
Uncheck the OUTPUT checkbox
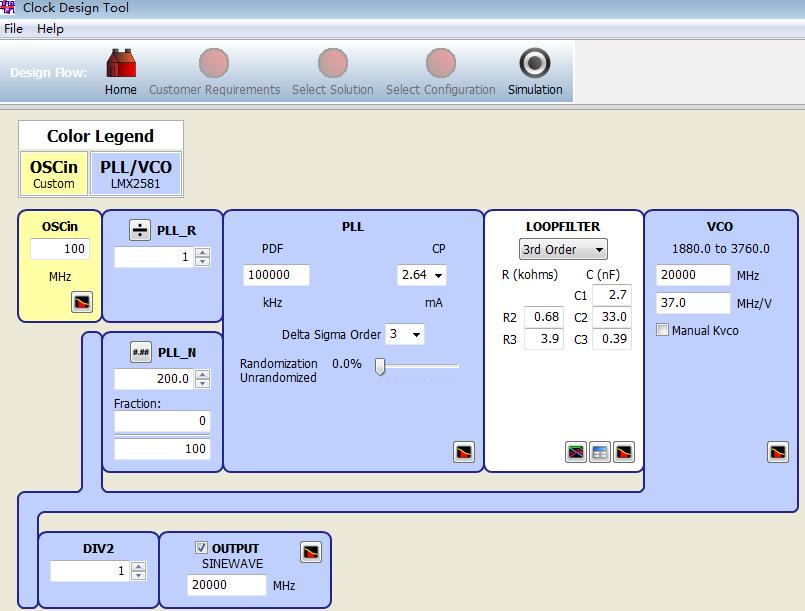201,547
